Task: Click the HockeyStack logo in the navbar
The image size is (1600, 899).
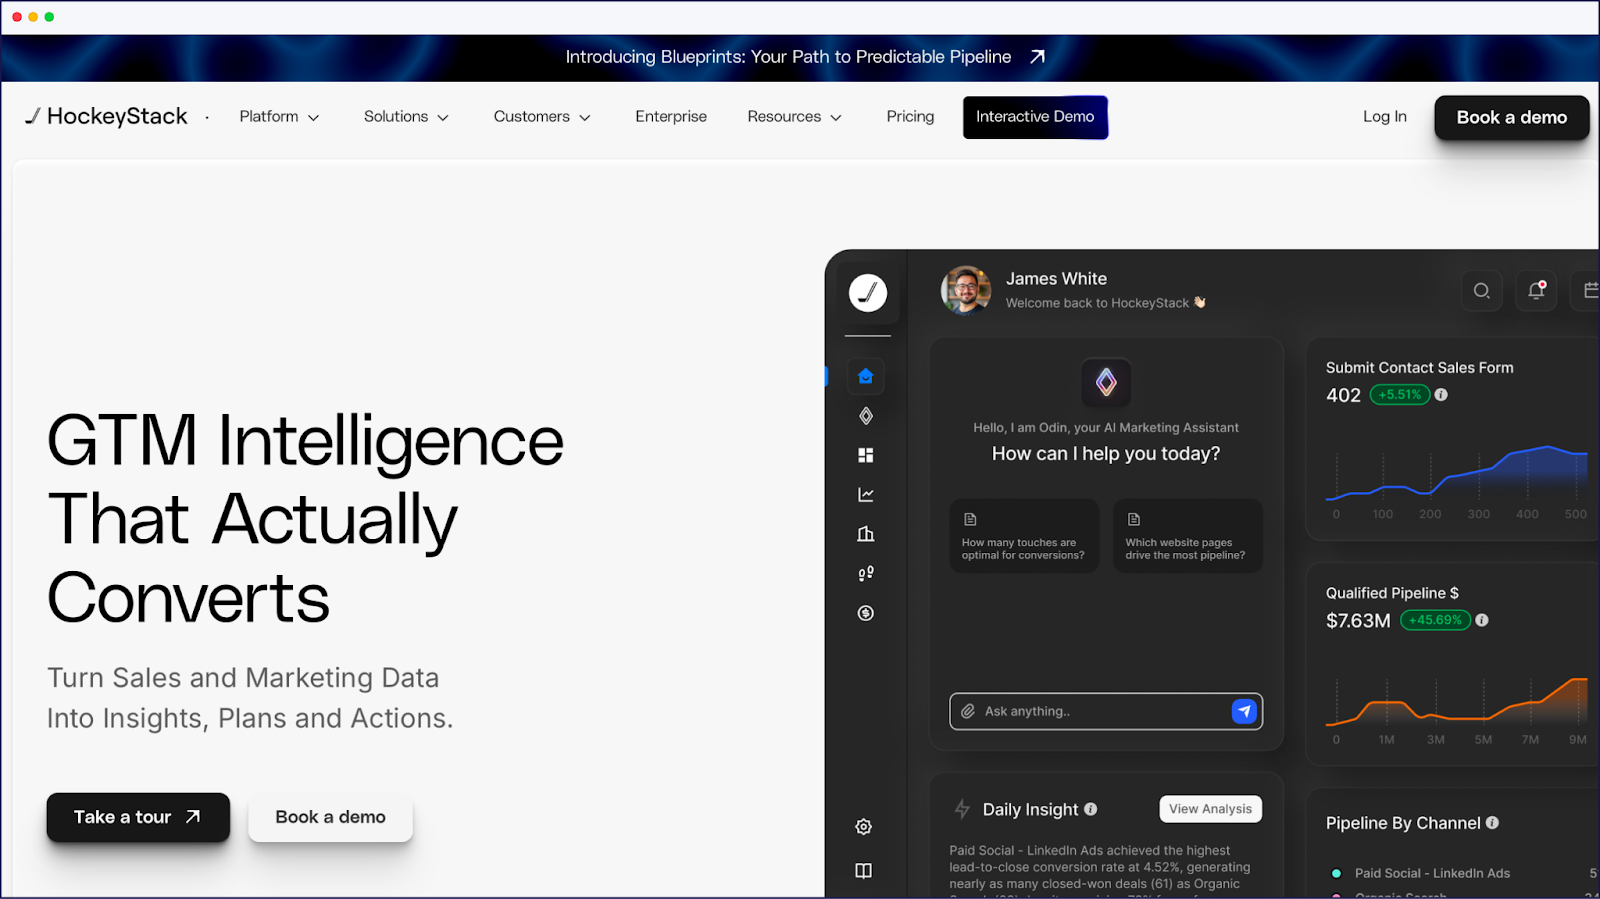Action: 106,116
